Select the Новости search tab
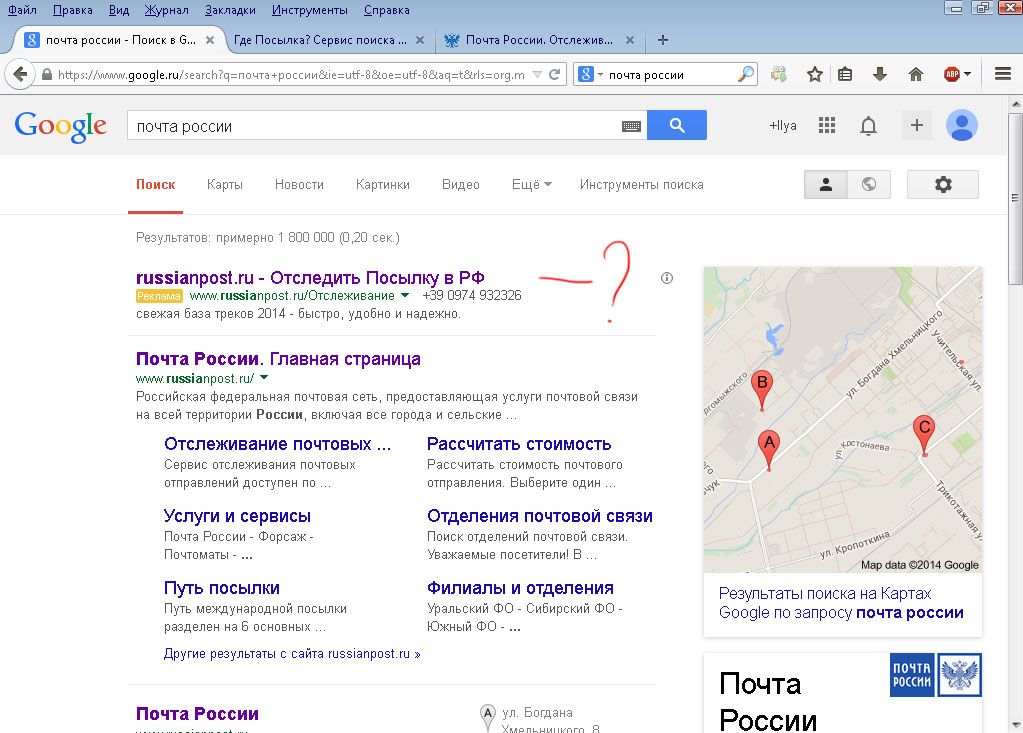 coord(299,185)
